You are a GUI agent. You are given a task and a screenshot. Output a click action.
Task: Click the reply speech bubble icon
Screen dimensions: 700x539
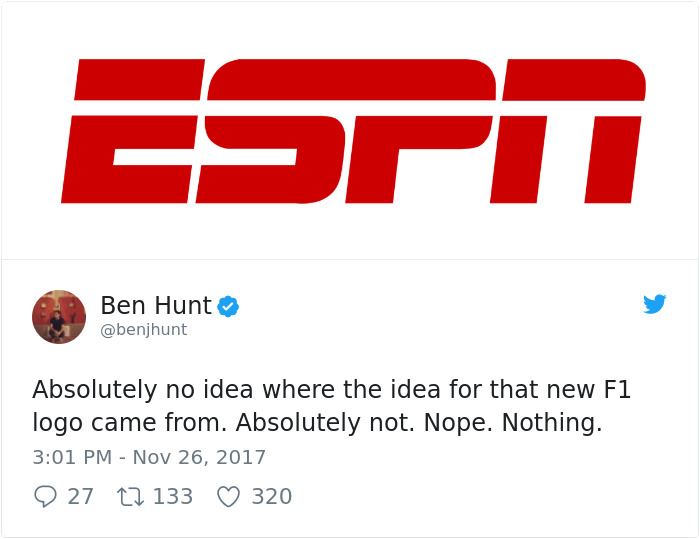45,496
